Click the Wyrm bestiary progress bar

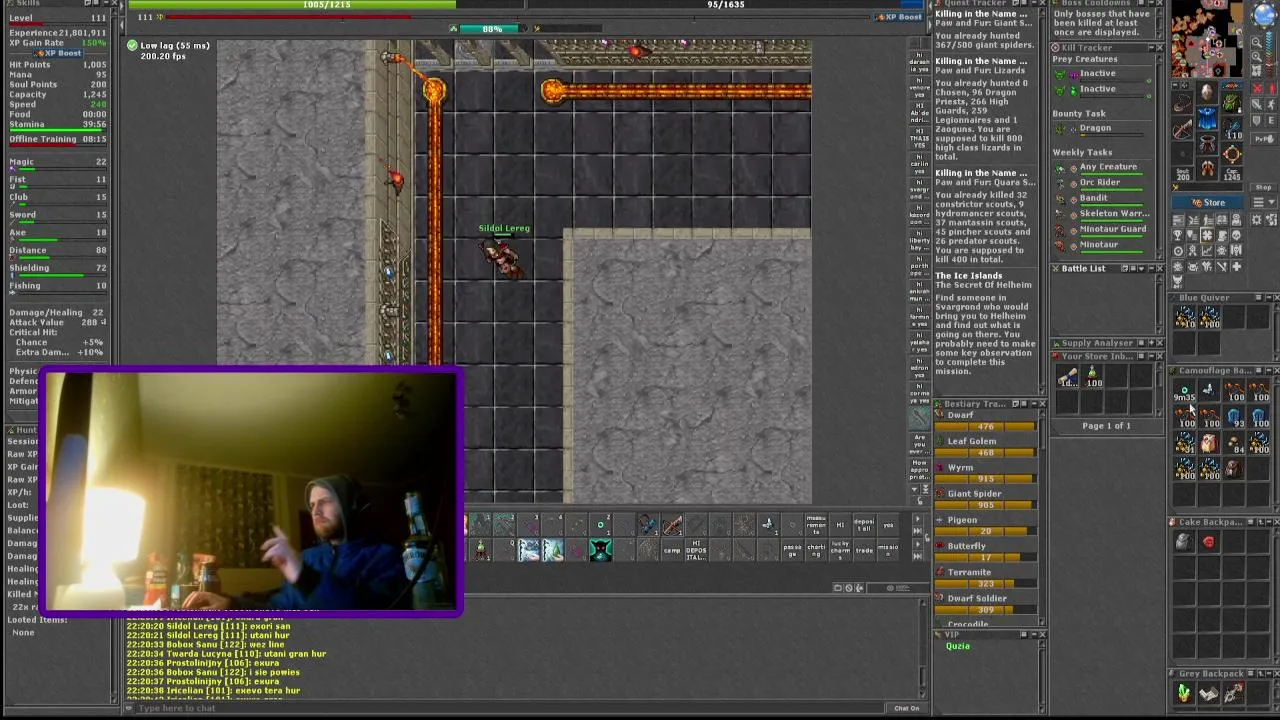point(986,479)
